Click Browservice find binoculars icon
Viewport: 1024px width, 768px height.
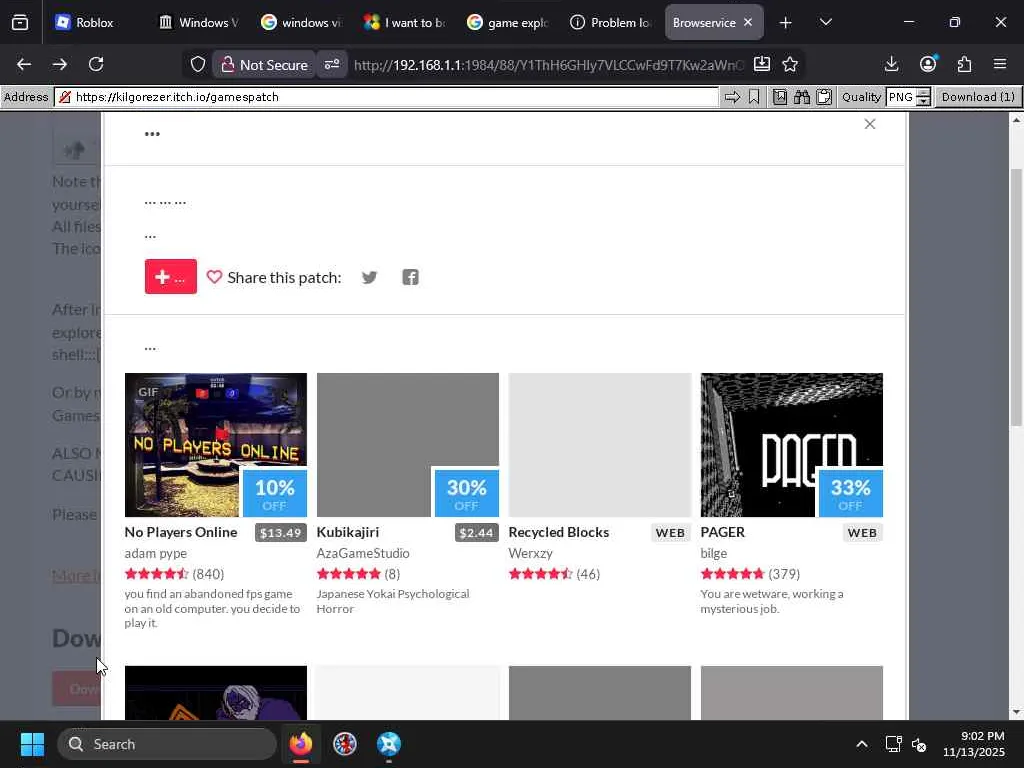pyautogui.click(x=802, y=97)
